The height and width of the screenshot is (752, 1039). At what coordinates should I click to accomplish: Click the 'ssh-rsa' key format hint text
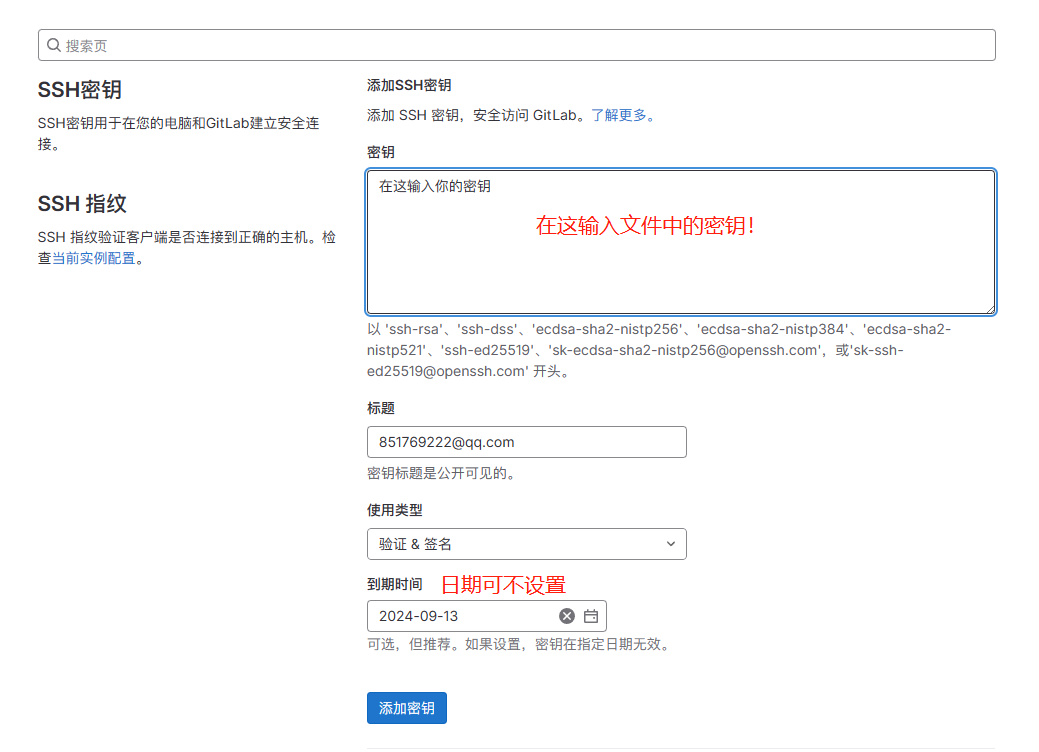pyautogui.click(x=659, y=350)
